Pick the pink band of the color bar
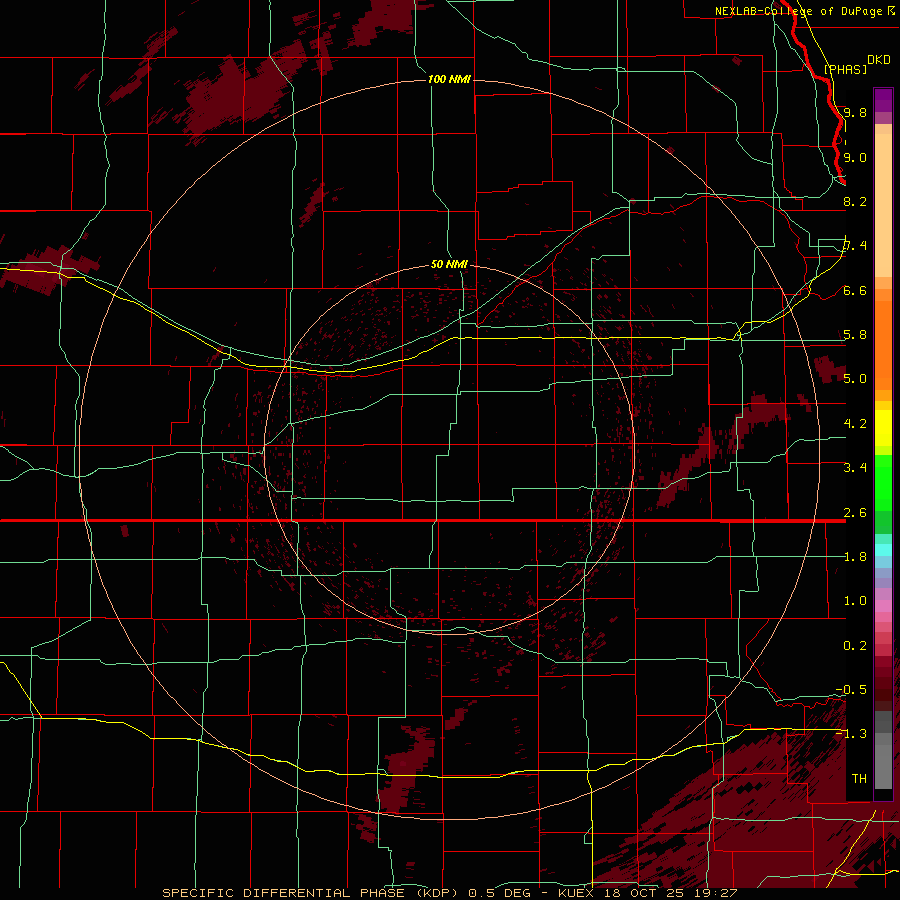Screen dimensions: 900x900 [x=883, y=606]
